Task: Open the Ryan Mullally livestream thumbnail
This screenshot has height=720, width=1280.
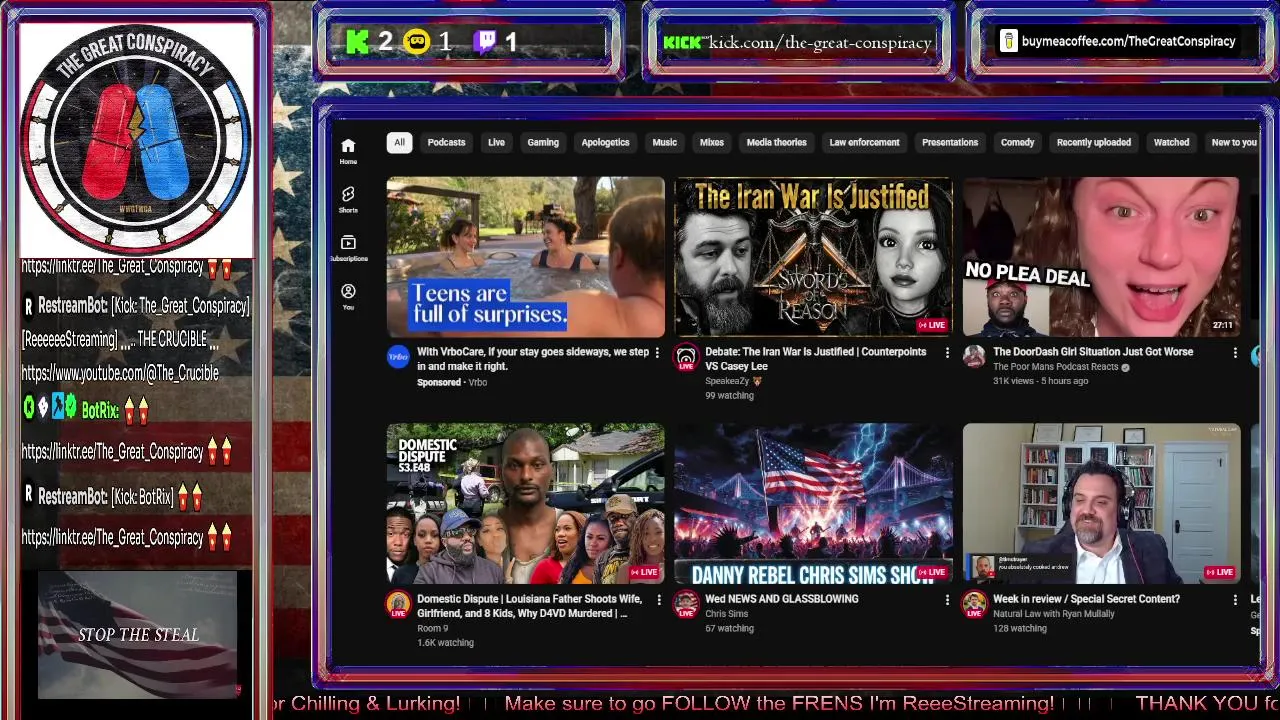Action: [x=1102, y=504]
